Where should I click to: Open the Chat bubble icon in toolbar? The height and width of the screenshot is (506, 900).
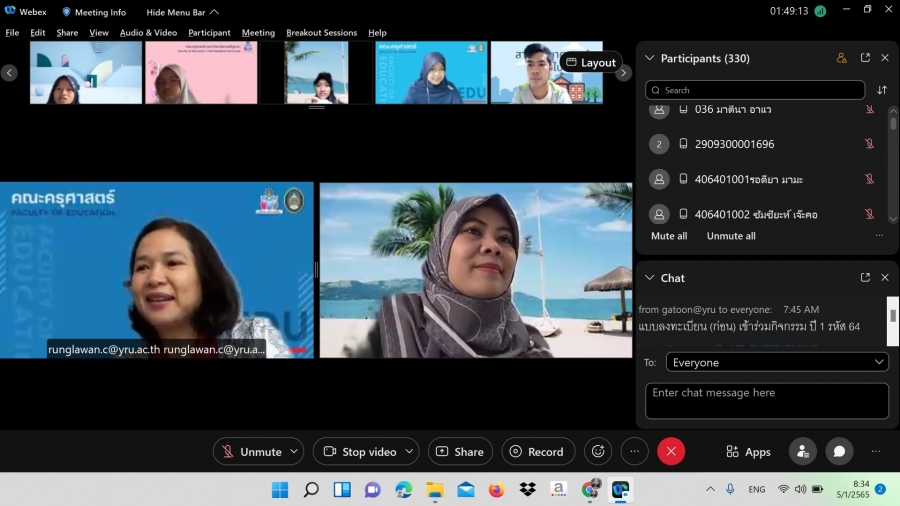pyautogui.click(x=839, y=451)
